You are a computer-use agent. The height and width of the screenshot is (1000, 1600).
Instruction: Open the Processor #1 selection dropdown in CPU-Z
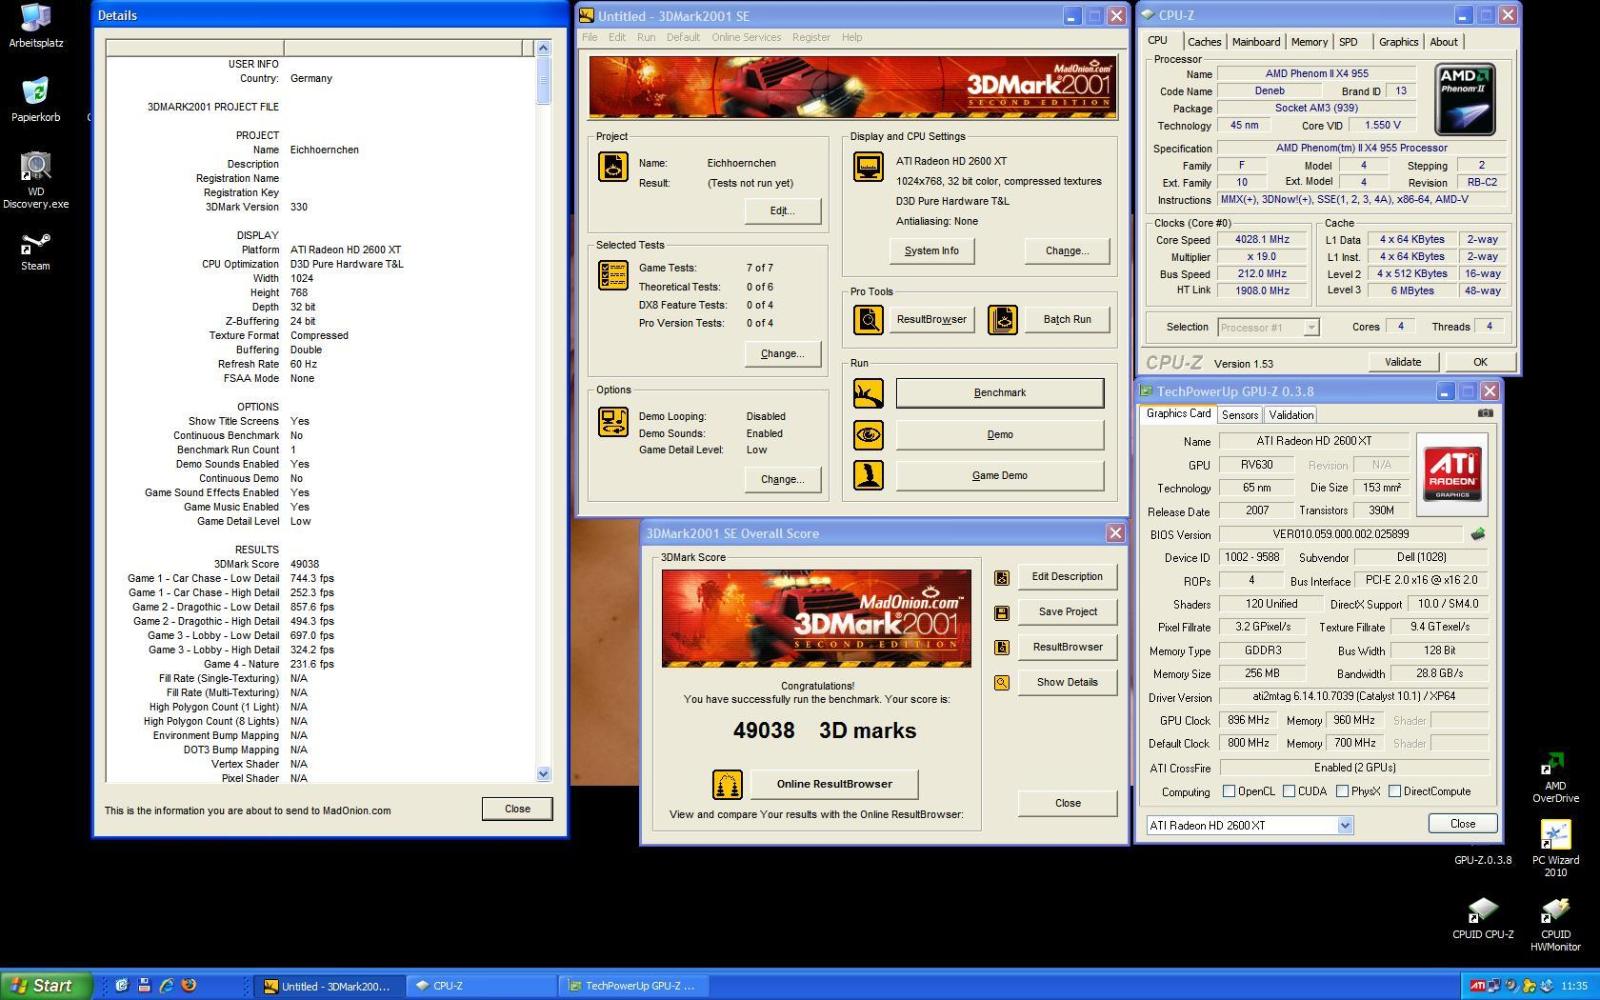[x=1311, y=327]
